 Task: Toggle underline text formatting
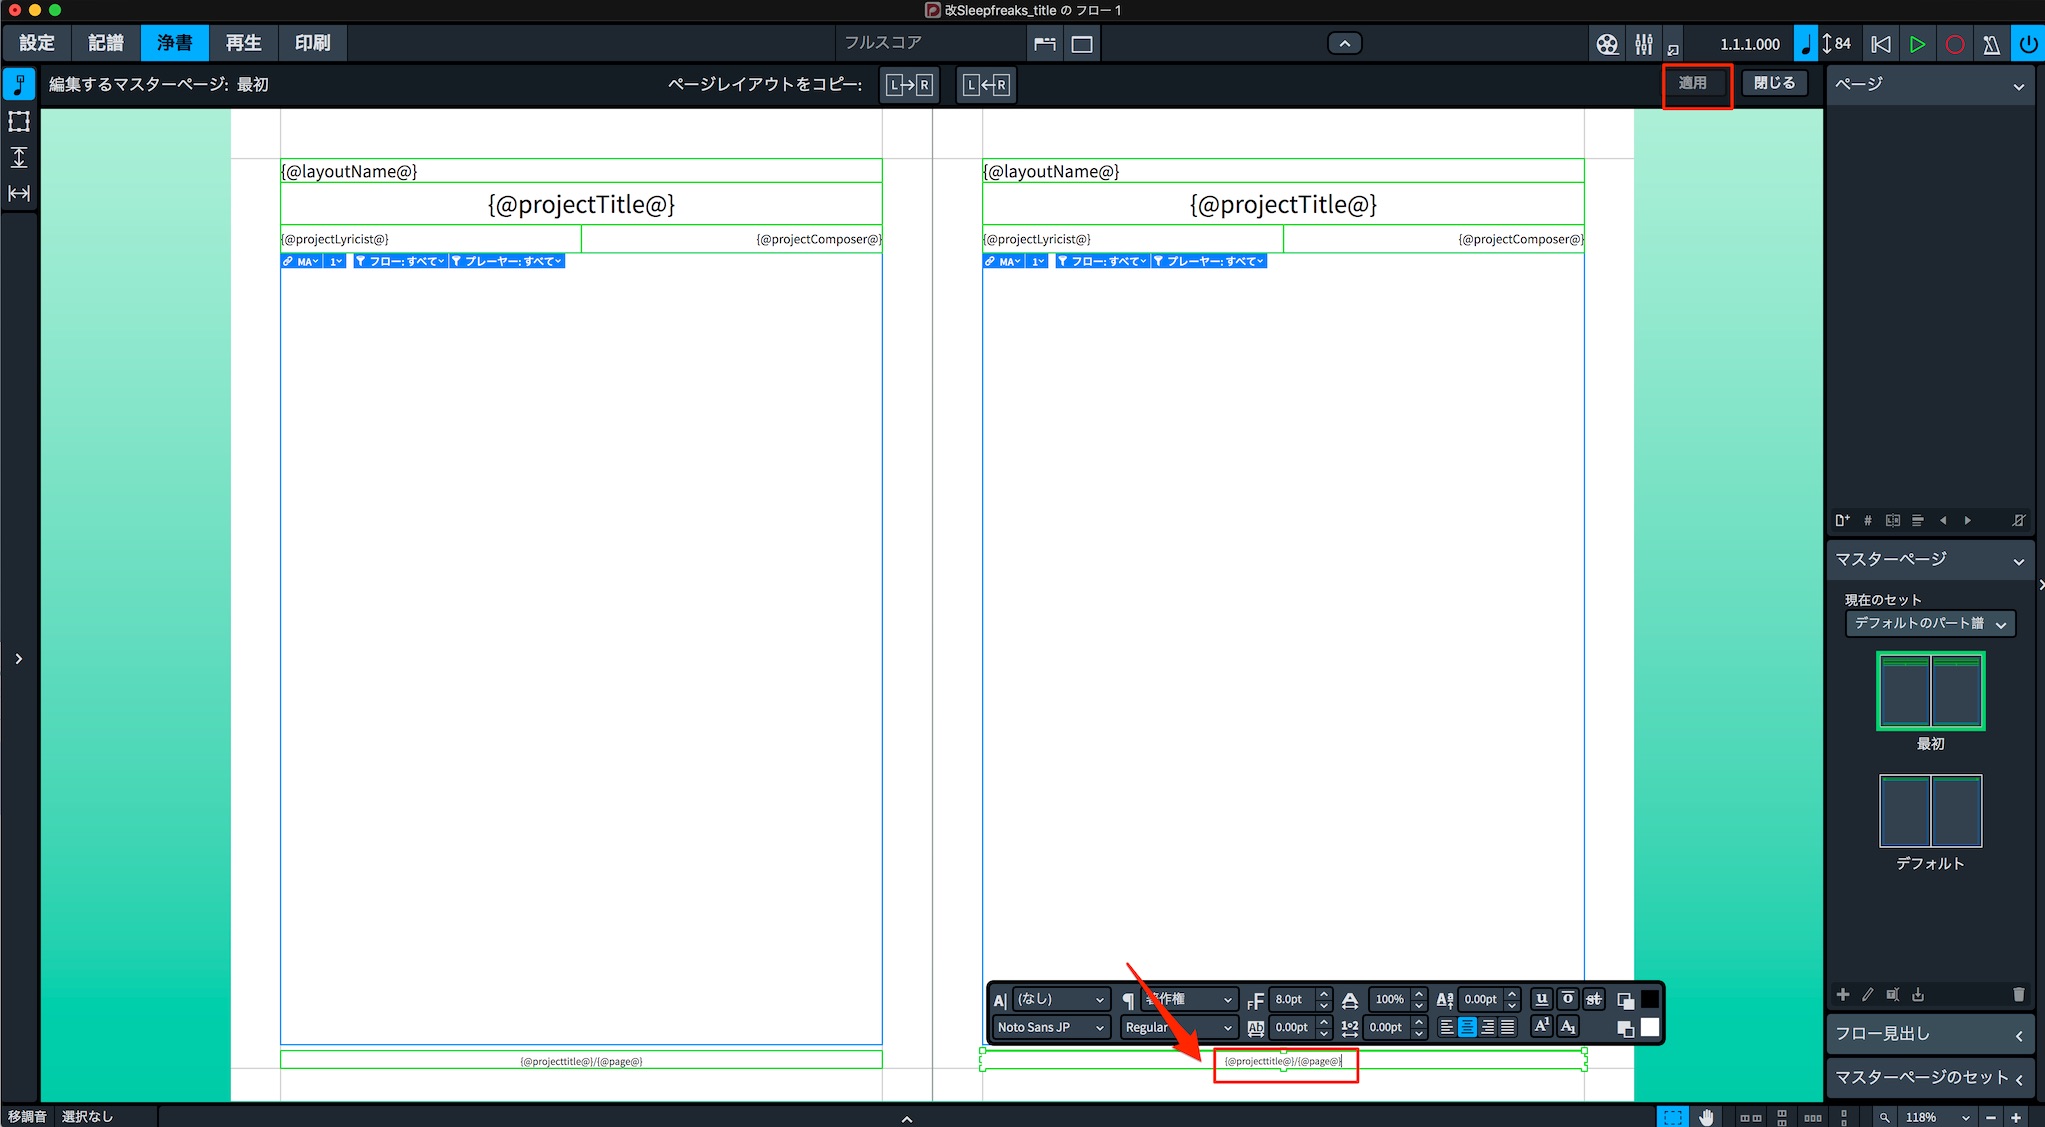(x=1541, y=999)
